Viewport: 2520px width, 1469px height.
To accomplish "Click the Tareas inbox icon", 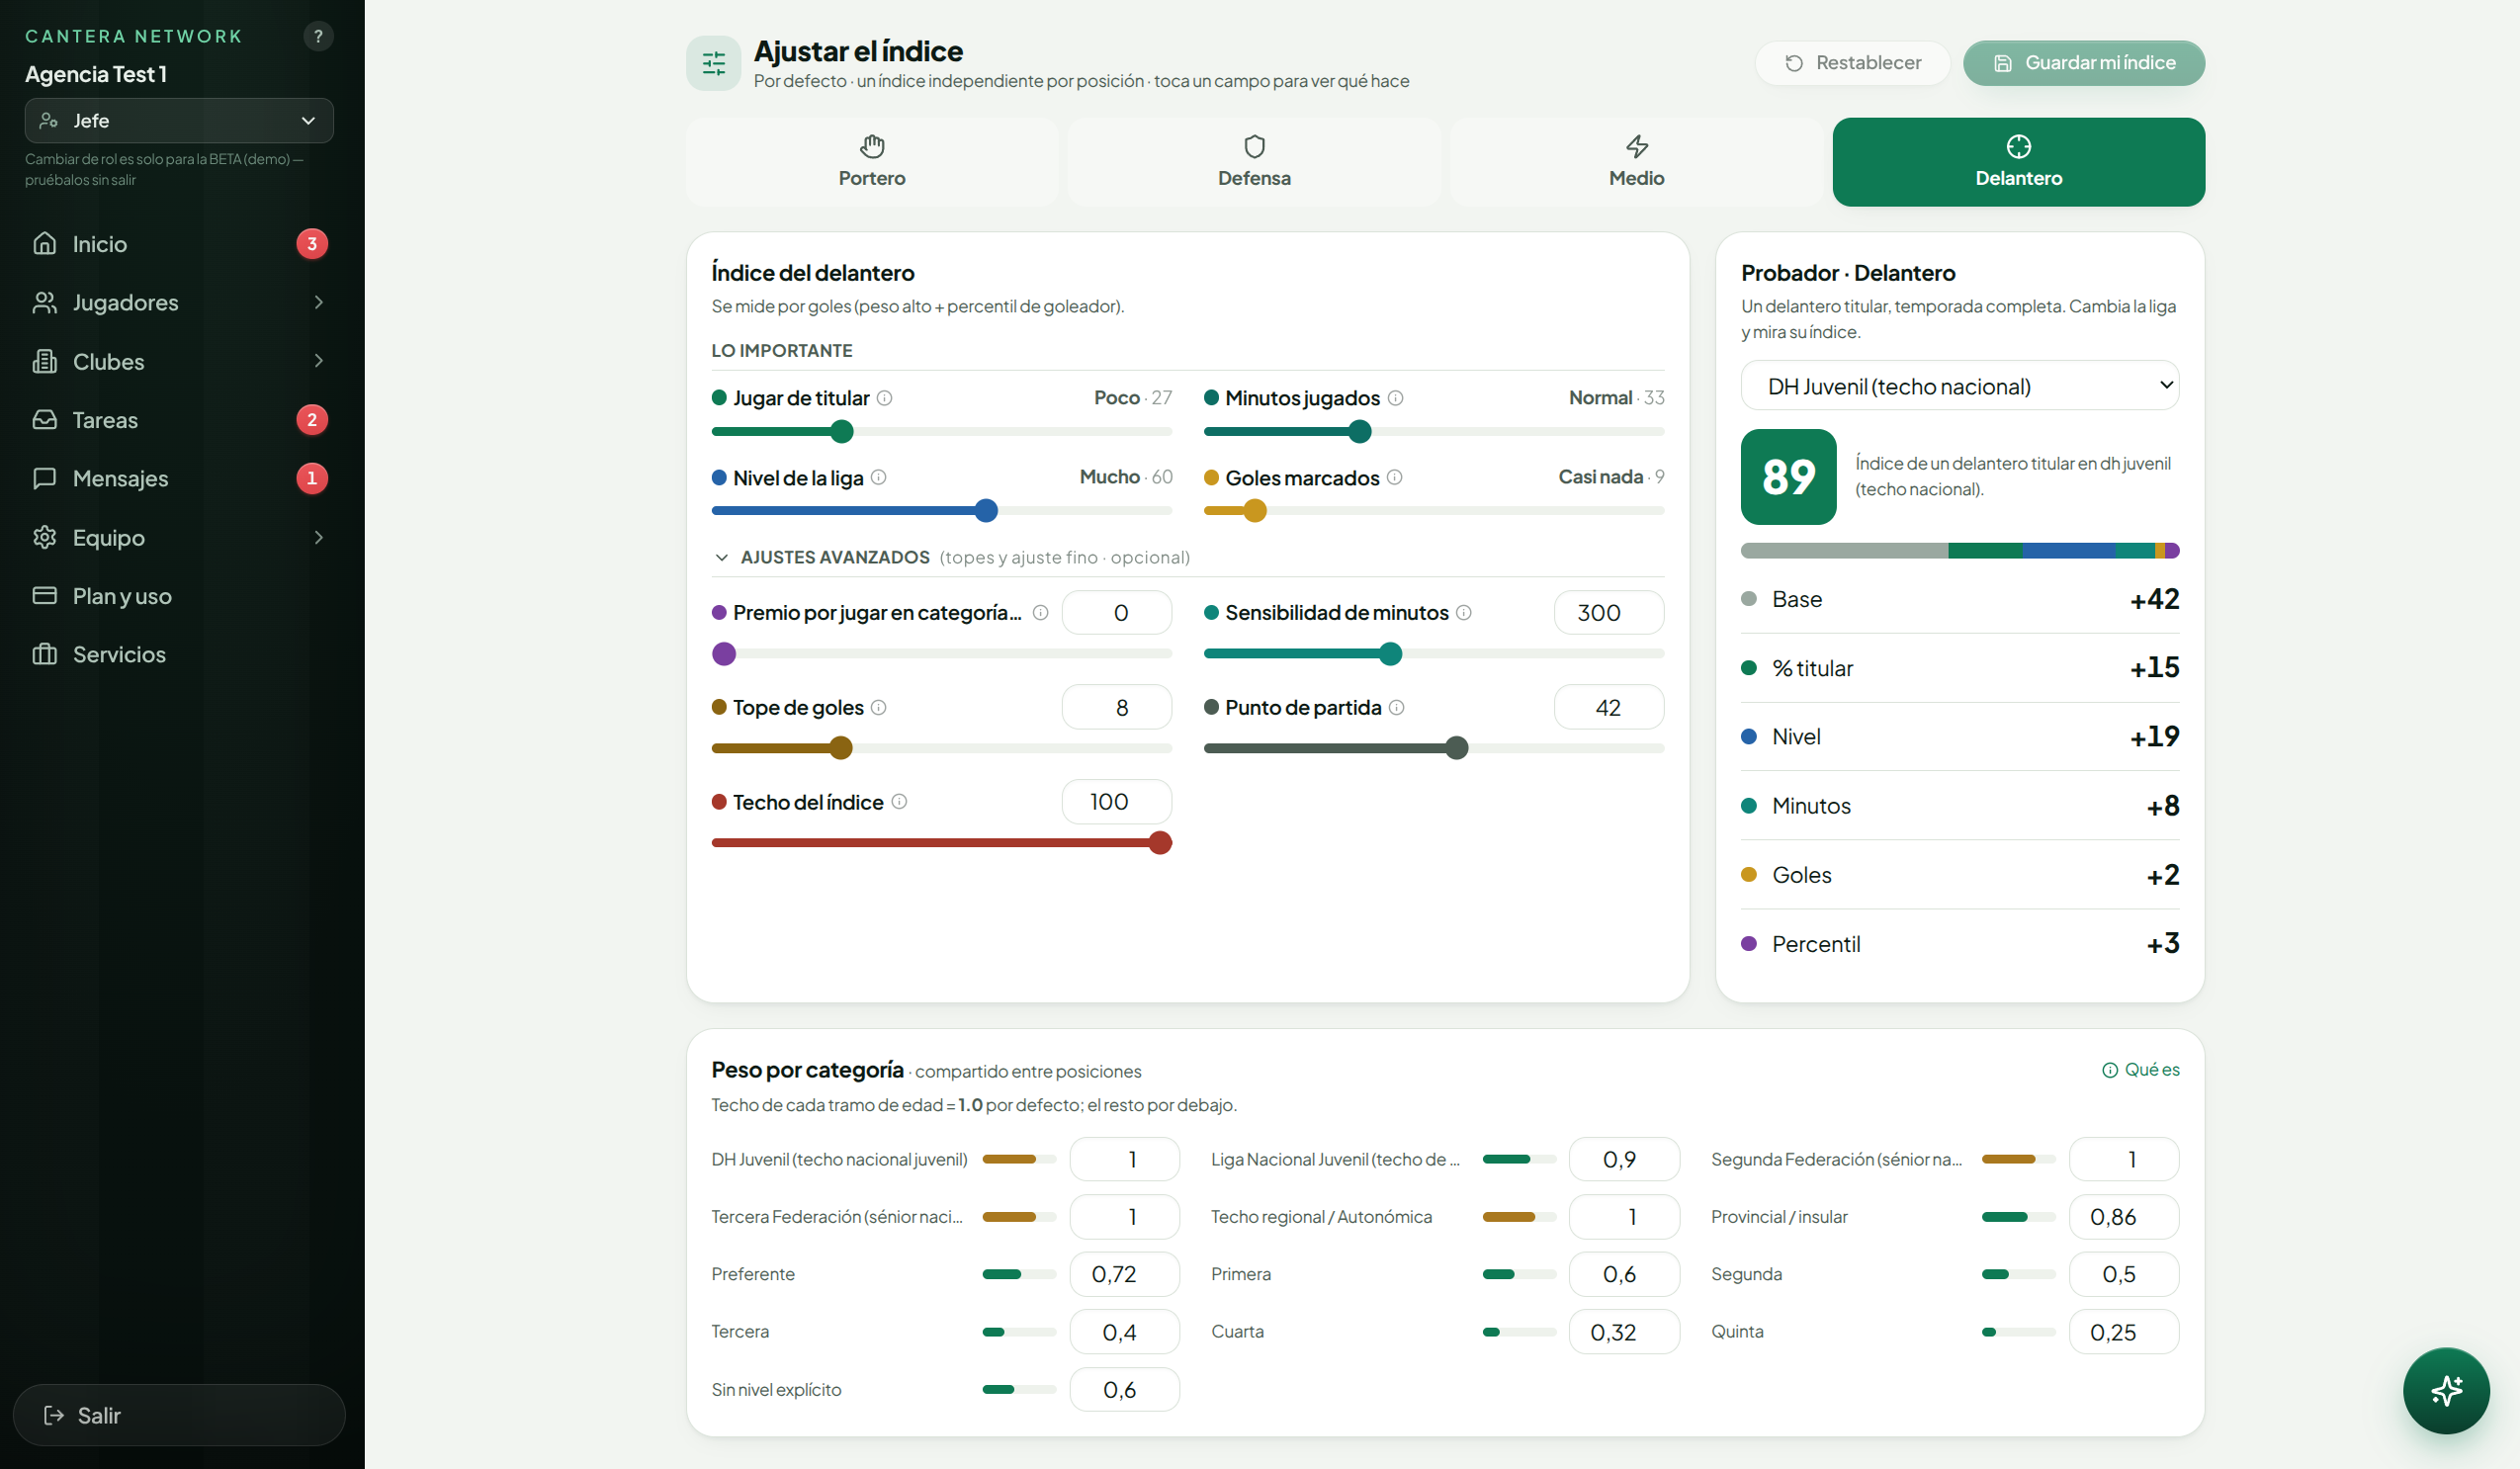I will point(45,419).
